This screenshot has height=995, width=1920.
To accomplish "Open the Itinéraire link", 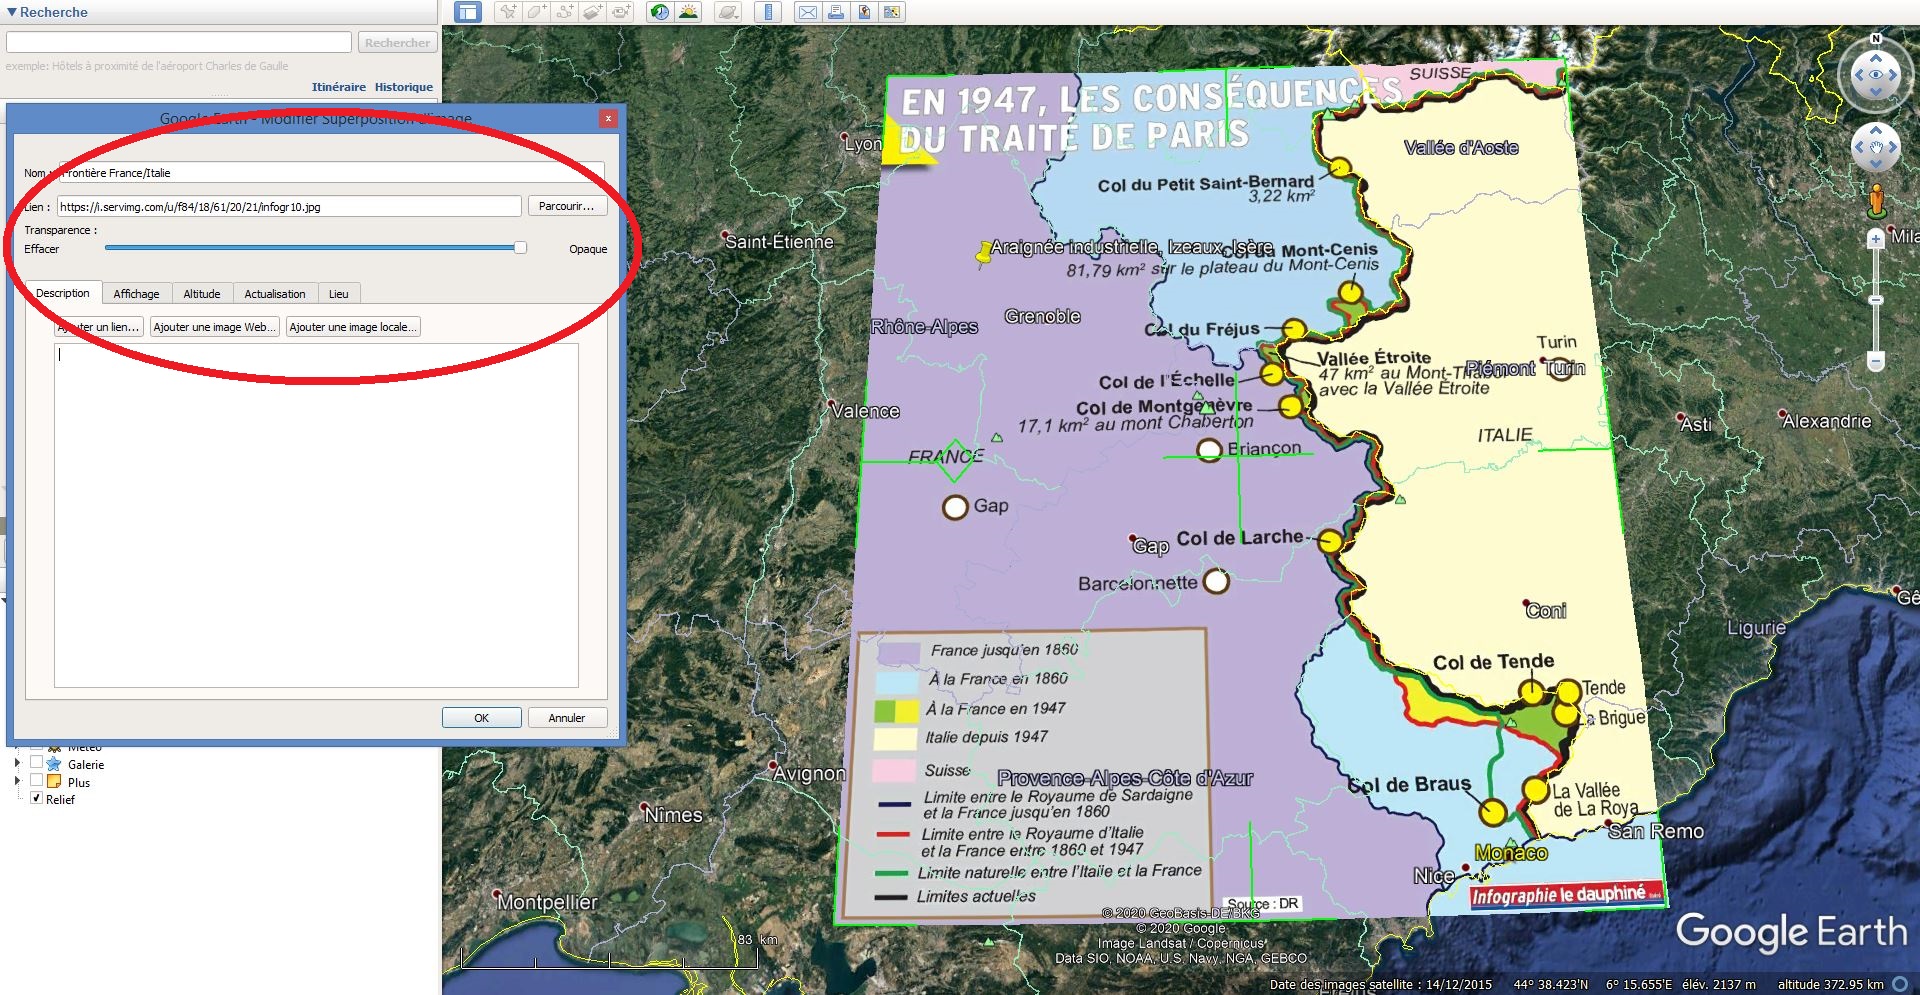I will 338,87.
